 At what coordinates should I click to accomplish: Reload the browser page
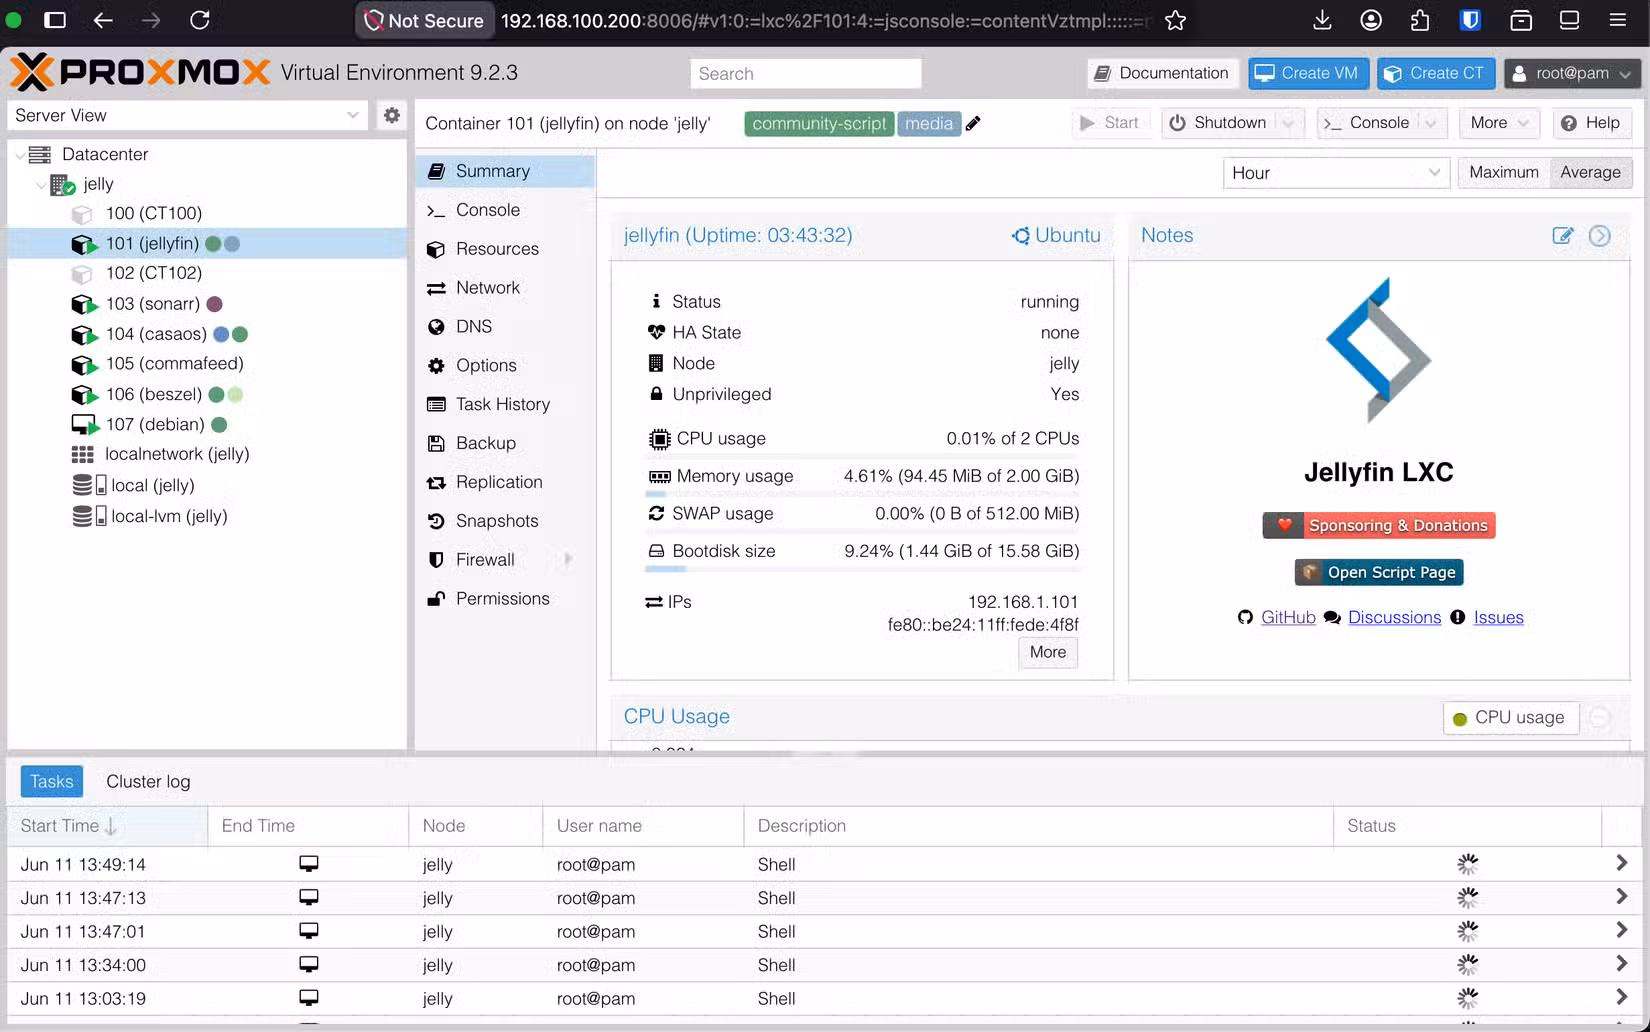tap(200, 20)
